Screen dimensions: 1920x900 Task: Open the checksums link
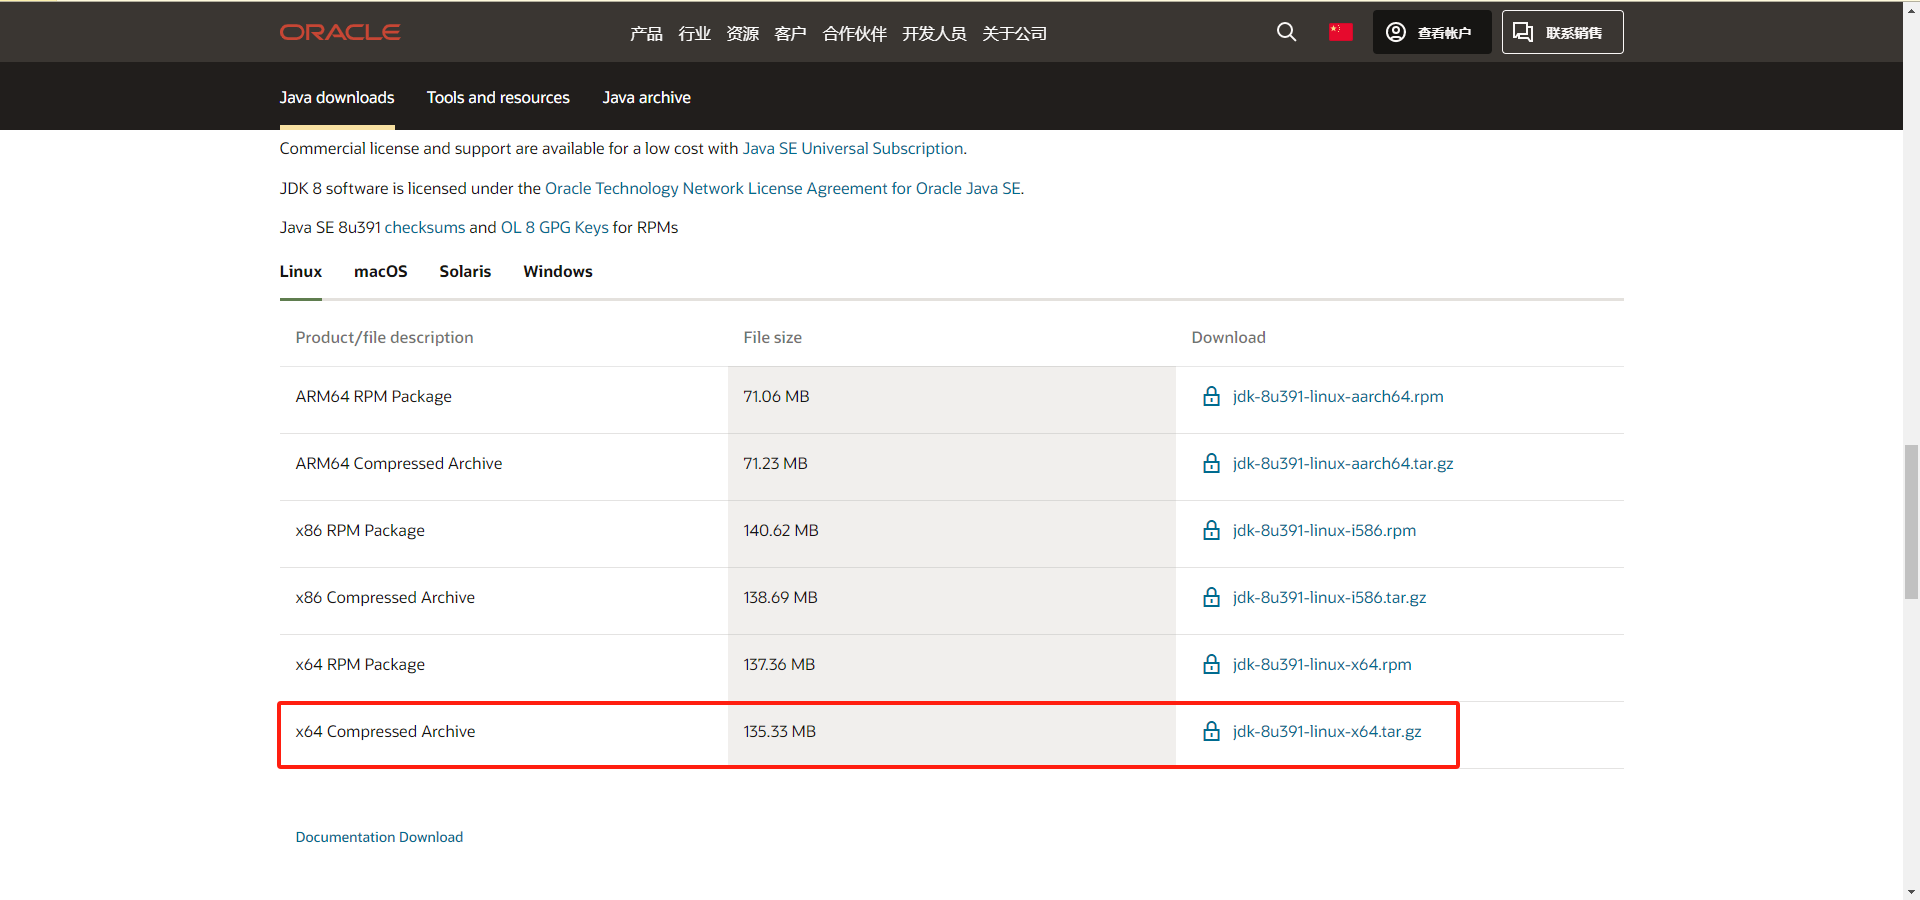click(x=425, y=227)
